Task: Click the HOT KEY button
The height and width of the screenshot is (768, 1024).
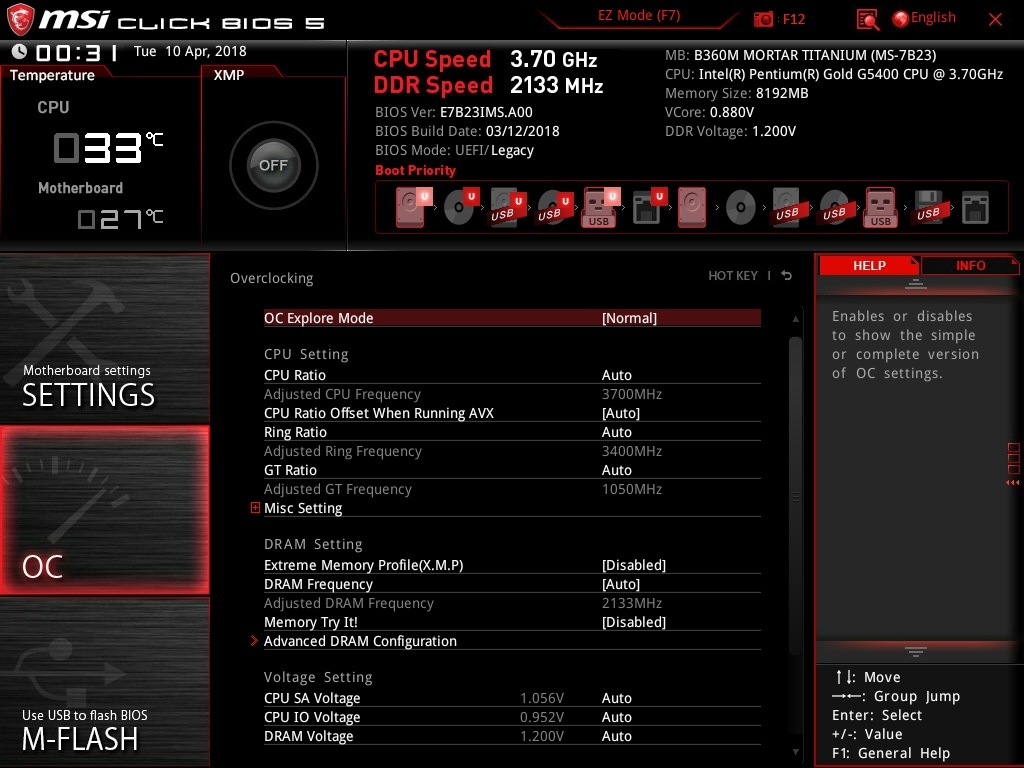Action: [x=733, y=276]
